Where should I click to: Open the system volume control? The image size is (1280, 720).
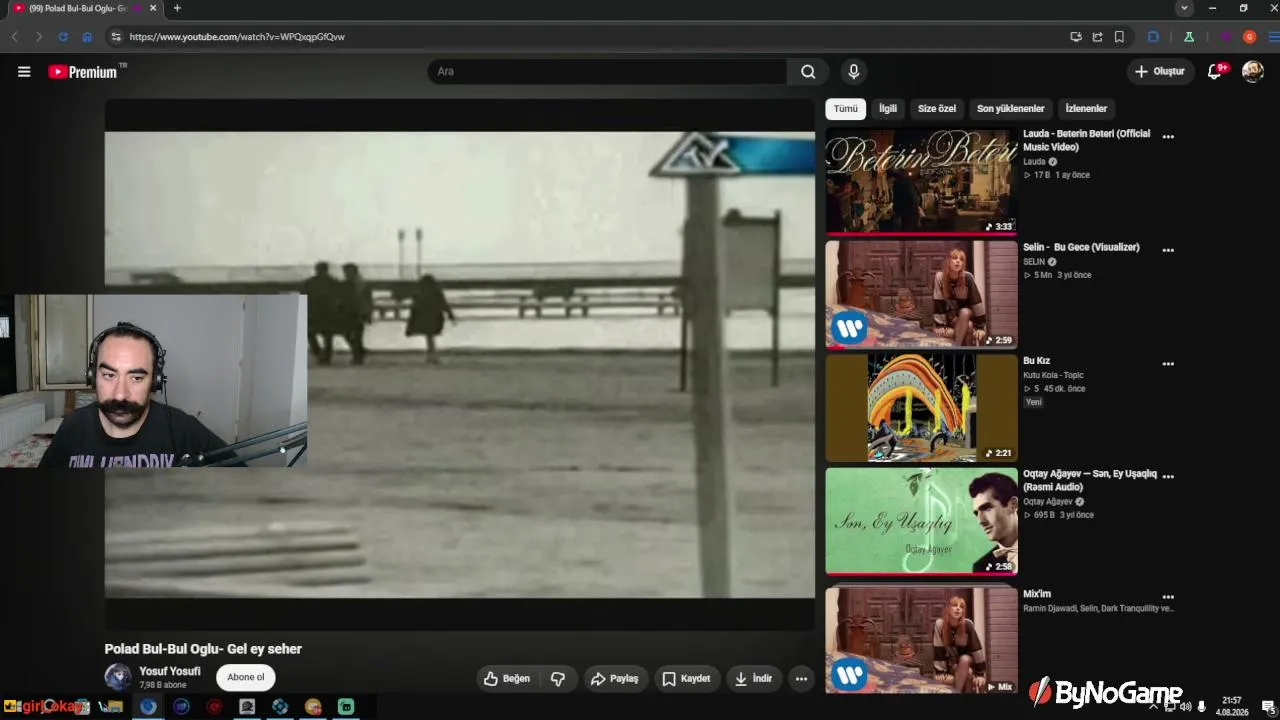tap(1186, 707)
